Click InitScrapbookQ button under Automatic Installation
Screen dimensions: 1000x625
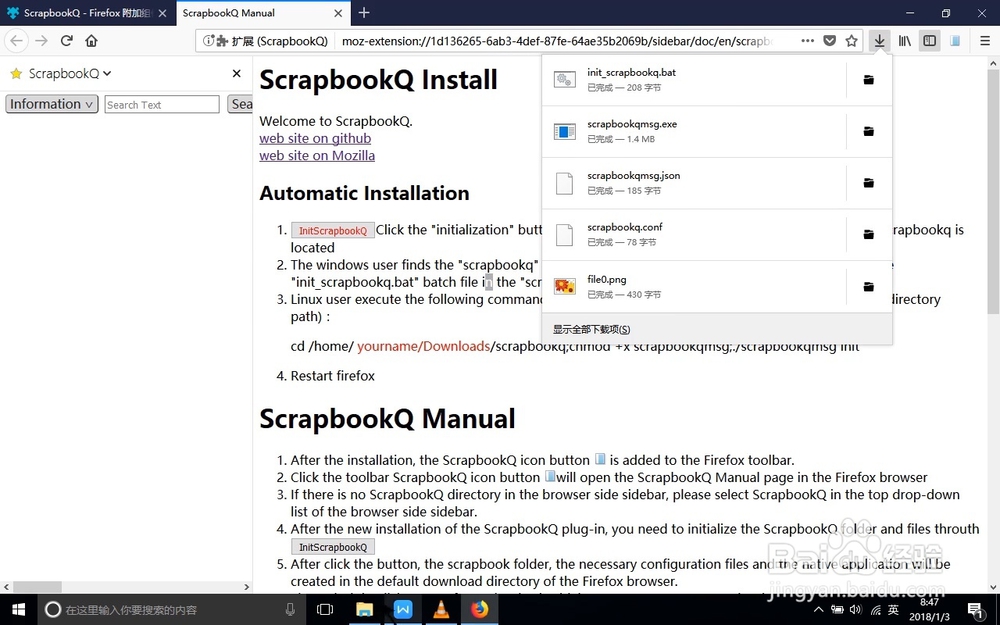(333, 230)
